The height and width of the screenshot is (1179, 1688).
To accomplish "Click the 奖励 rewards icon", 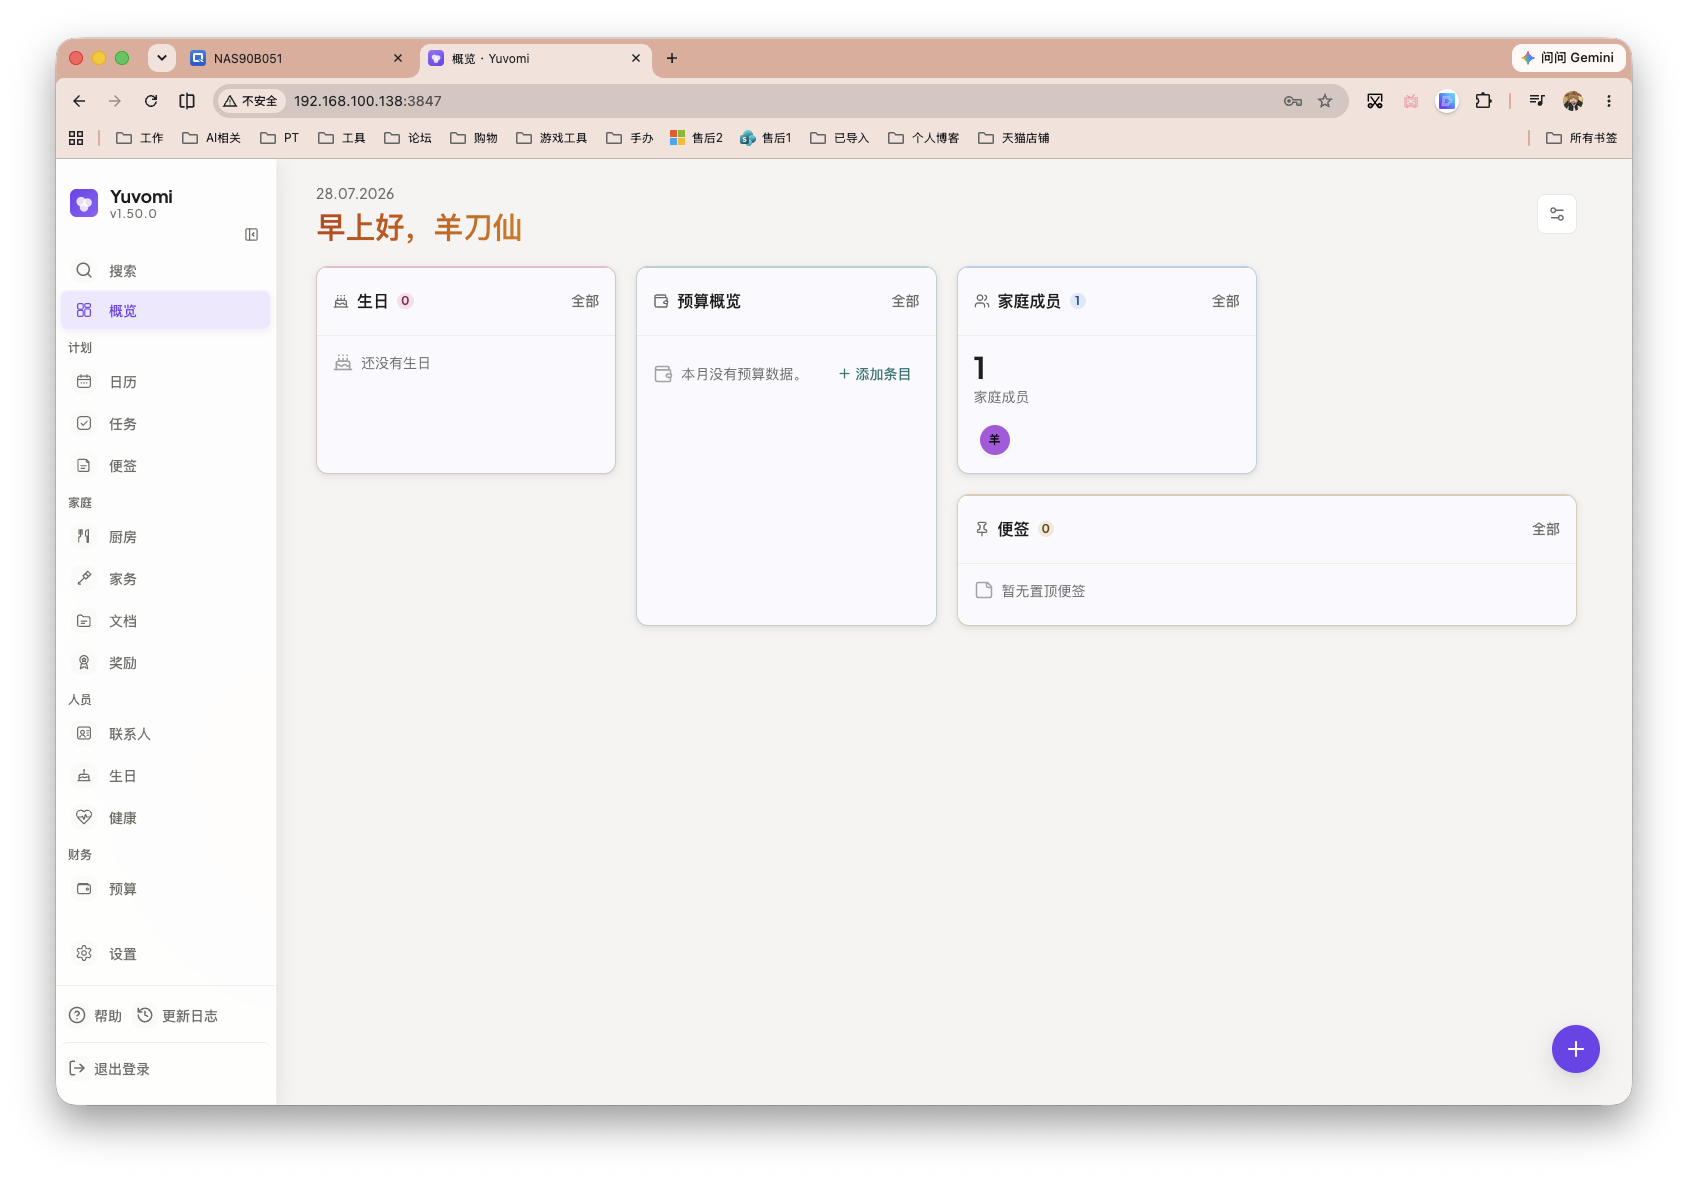I will coord(84,662).
